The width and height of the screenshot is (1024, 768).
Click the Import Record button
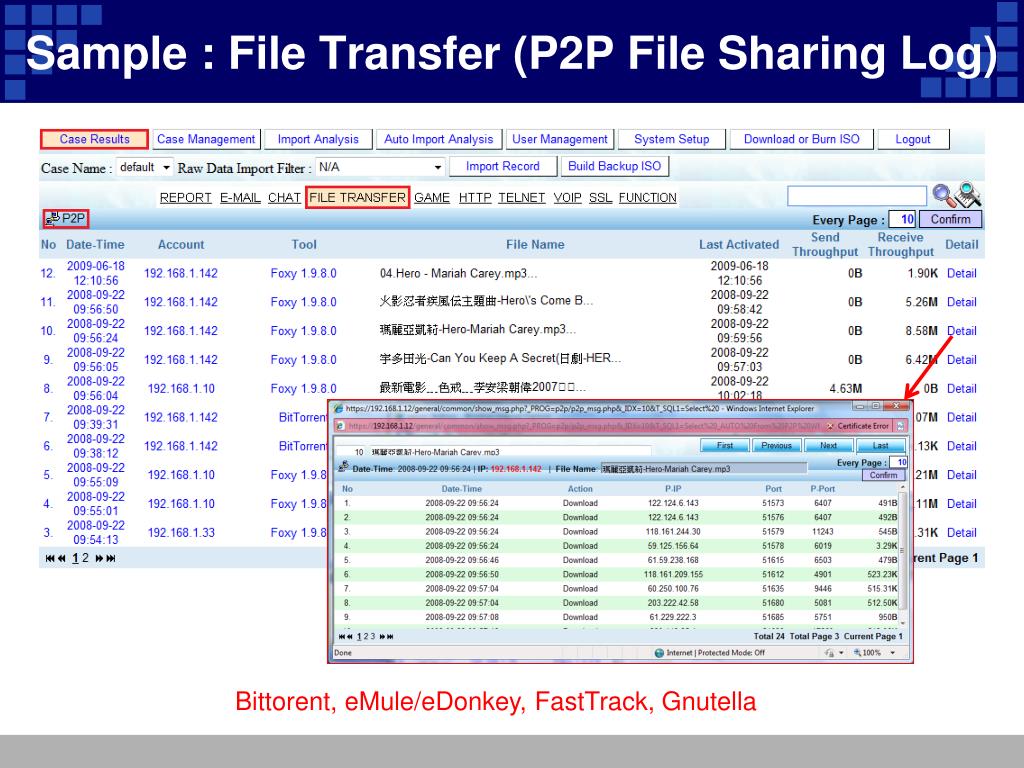click(x=502, y=167)
